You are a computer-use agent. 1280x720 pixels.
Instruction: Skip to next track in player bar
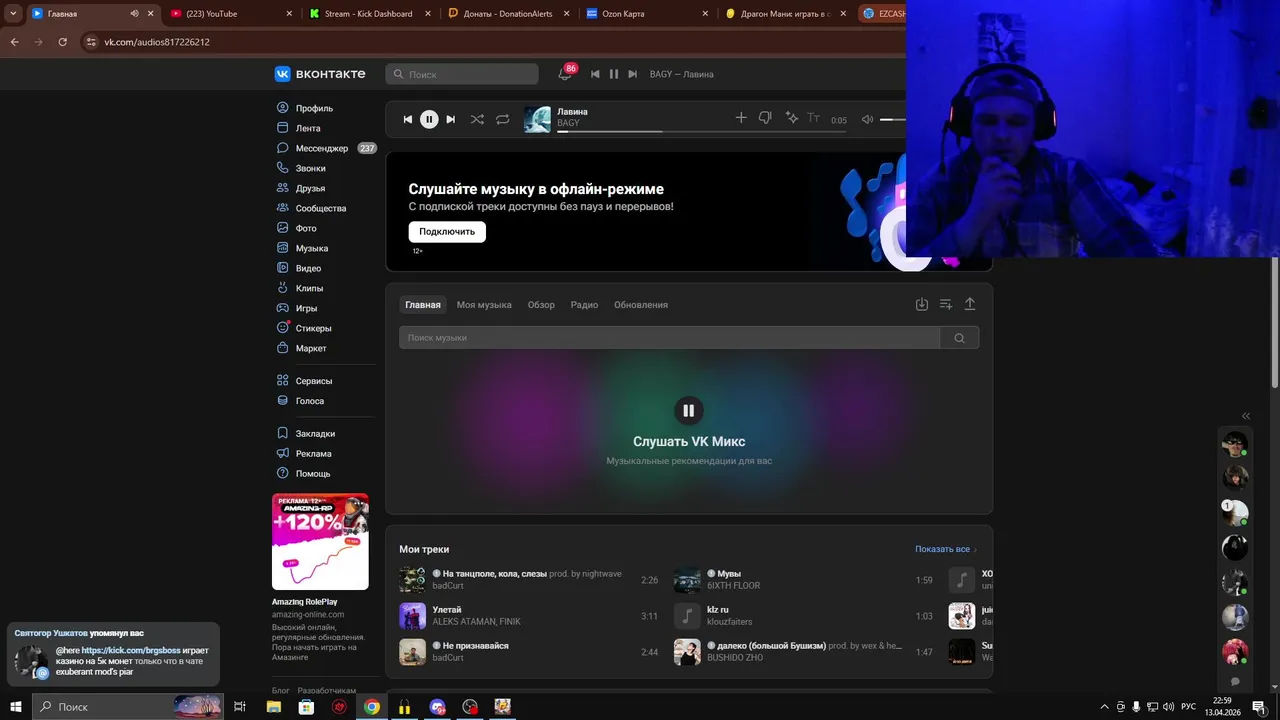tap(451, 119)
